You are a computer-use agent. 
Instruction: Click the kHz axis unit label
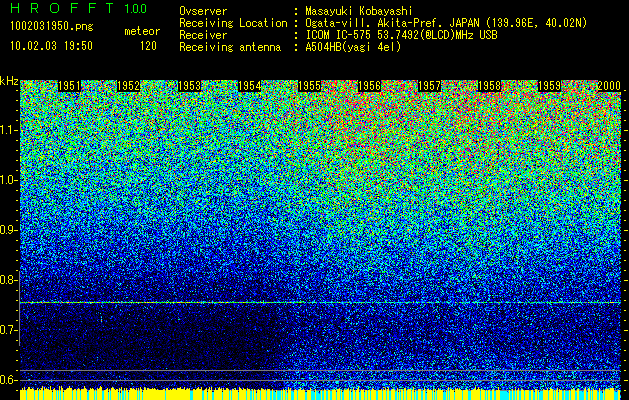(x=9, y=81)
